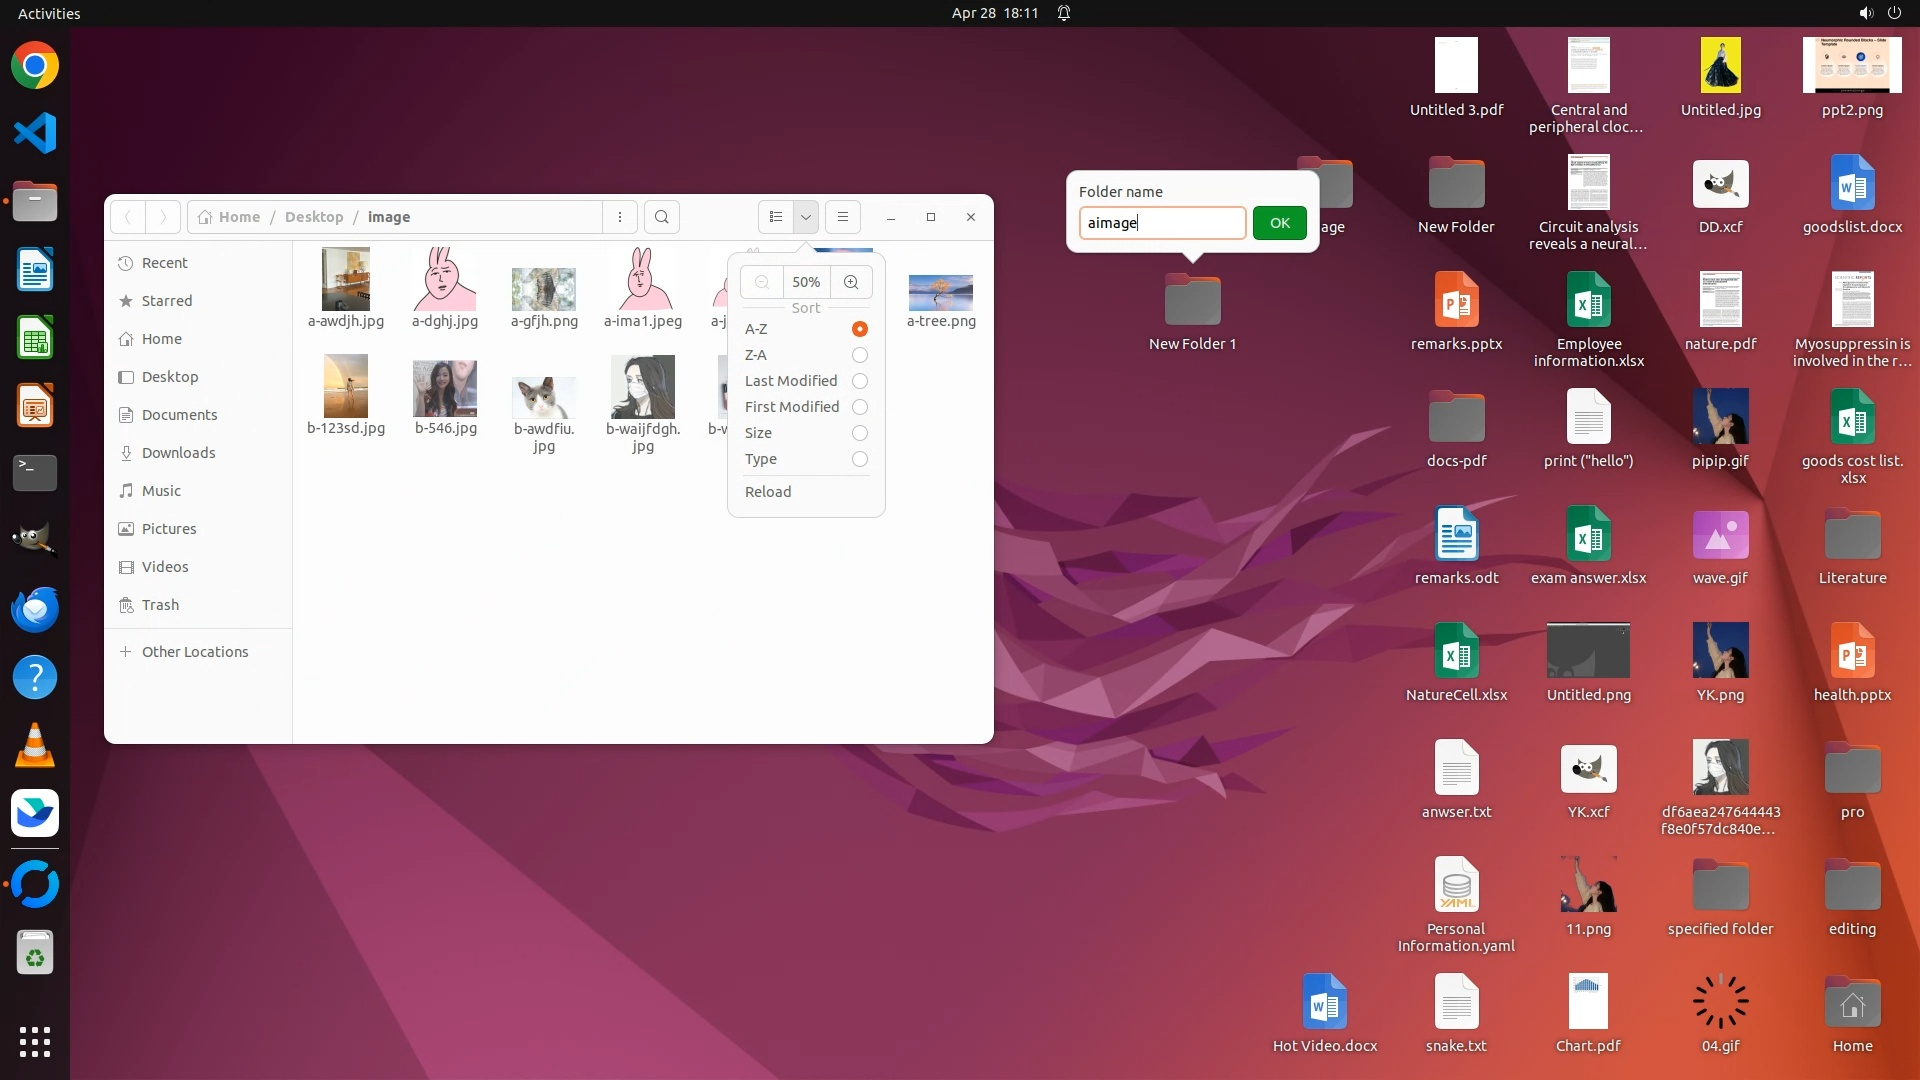Choose Reload from the view menu
Image resolution: width=1920 pixels, height=1080 pixels.
point(768,492)
